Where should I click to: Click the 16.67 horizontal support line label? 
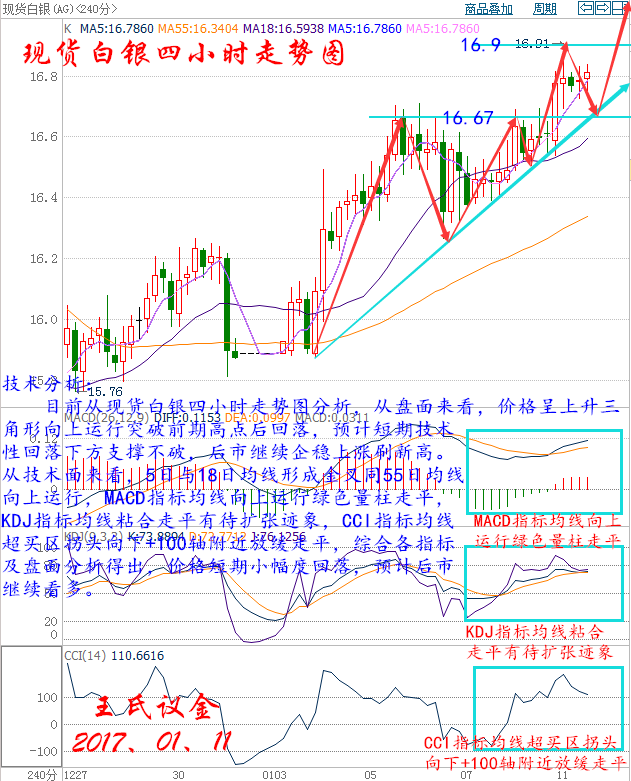point(468,118)
